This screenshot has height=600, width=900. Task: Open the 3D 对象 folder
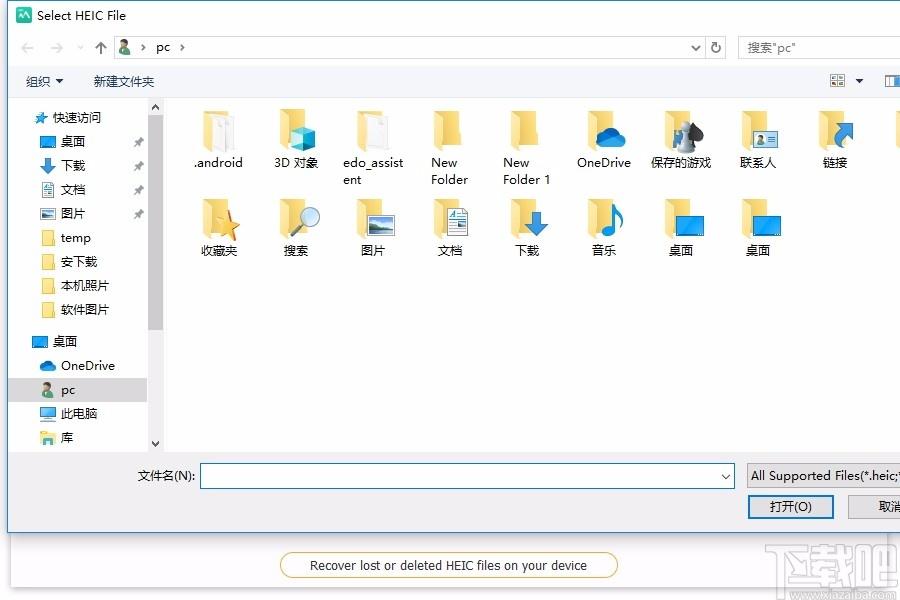pos(296,141)
